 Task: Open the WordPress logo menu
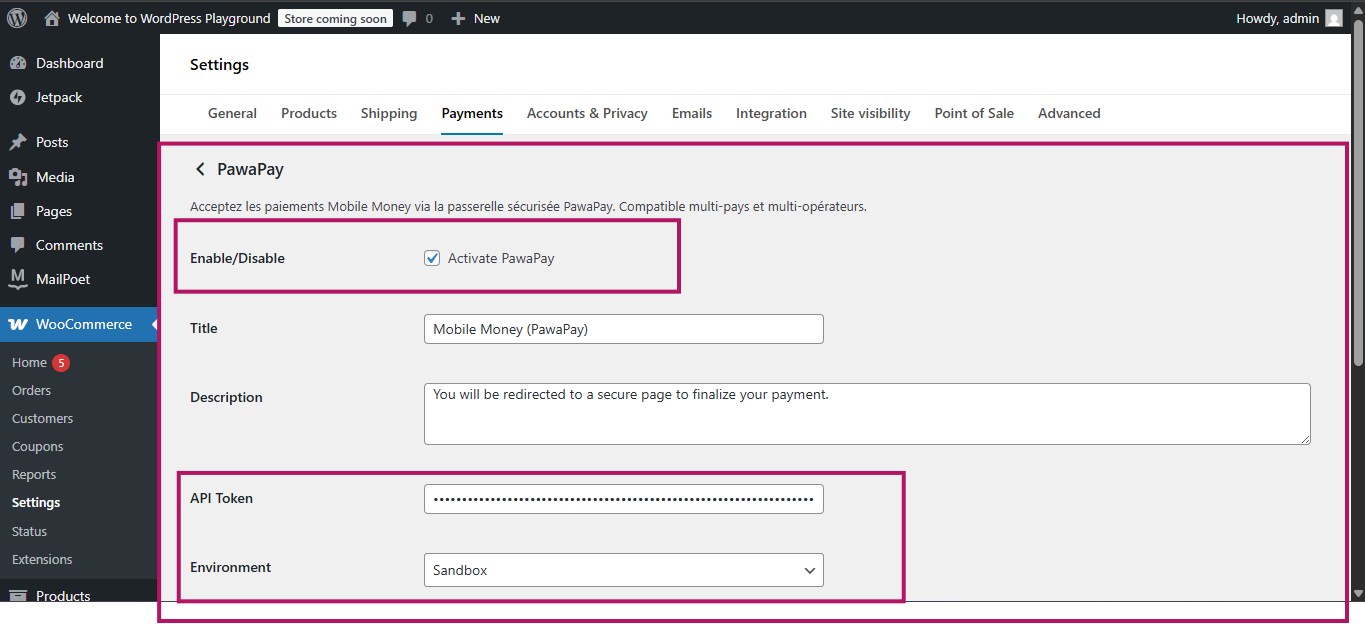point(17,18)
